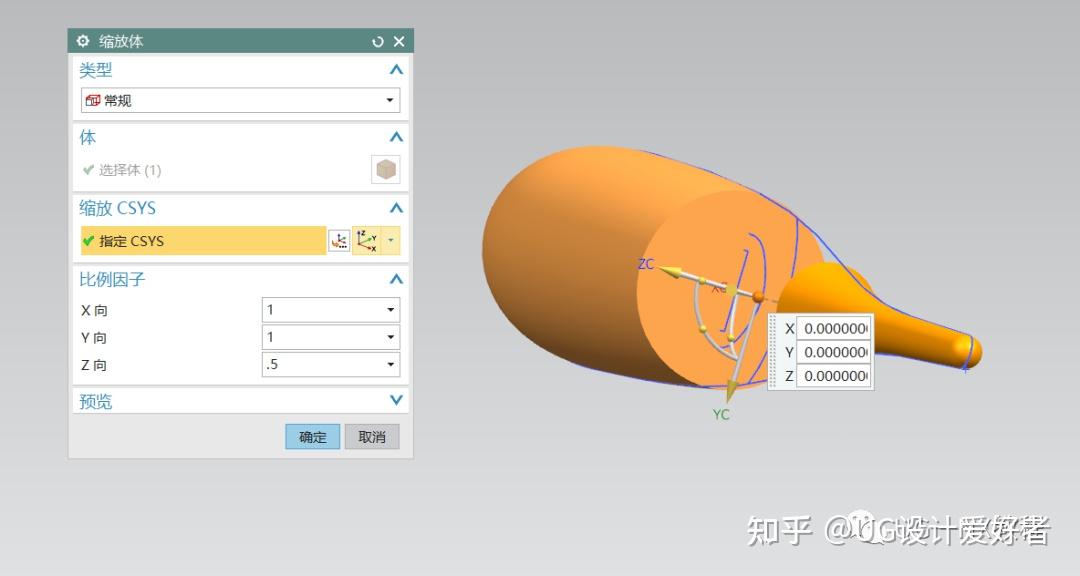Click the 确定 button
1080x576 pixels.
(313, 437)
